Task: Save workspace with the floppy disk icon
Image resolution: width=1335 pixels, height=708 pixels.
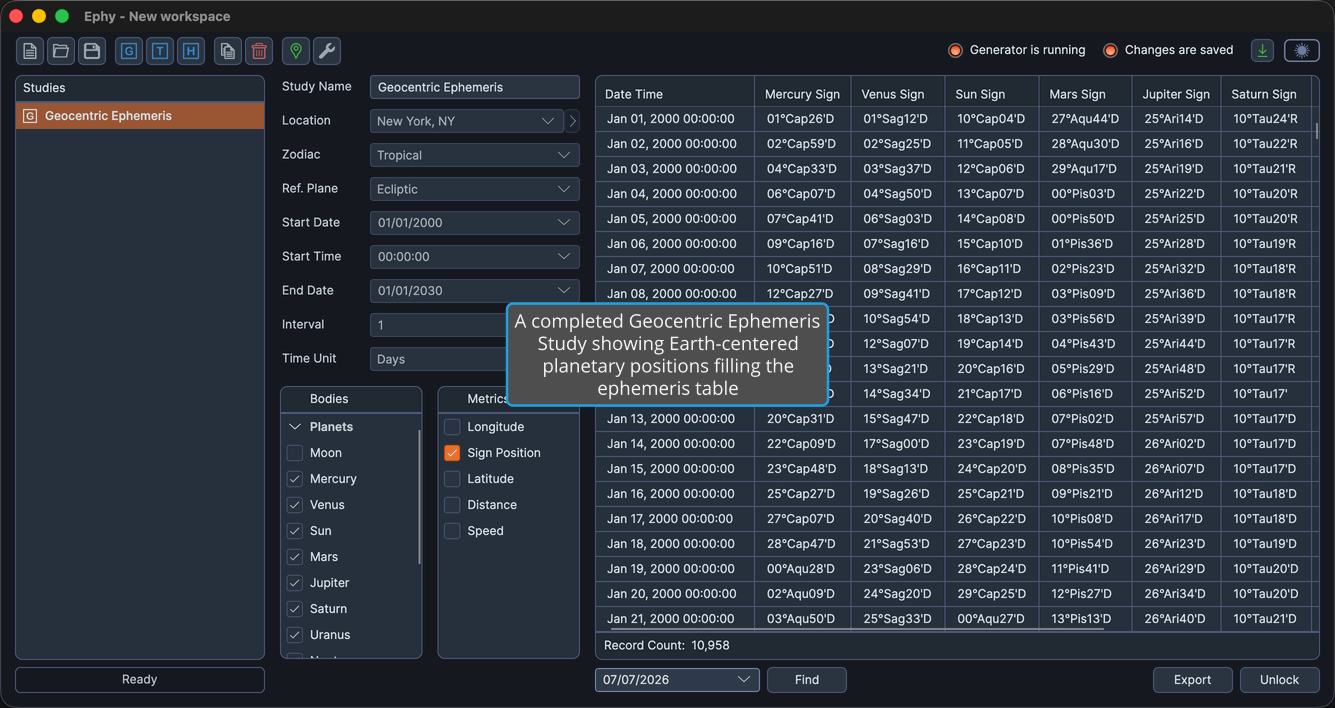Action: (x=92, y=51)
